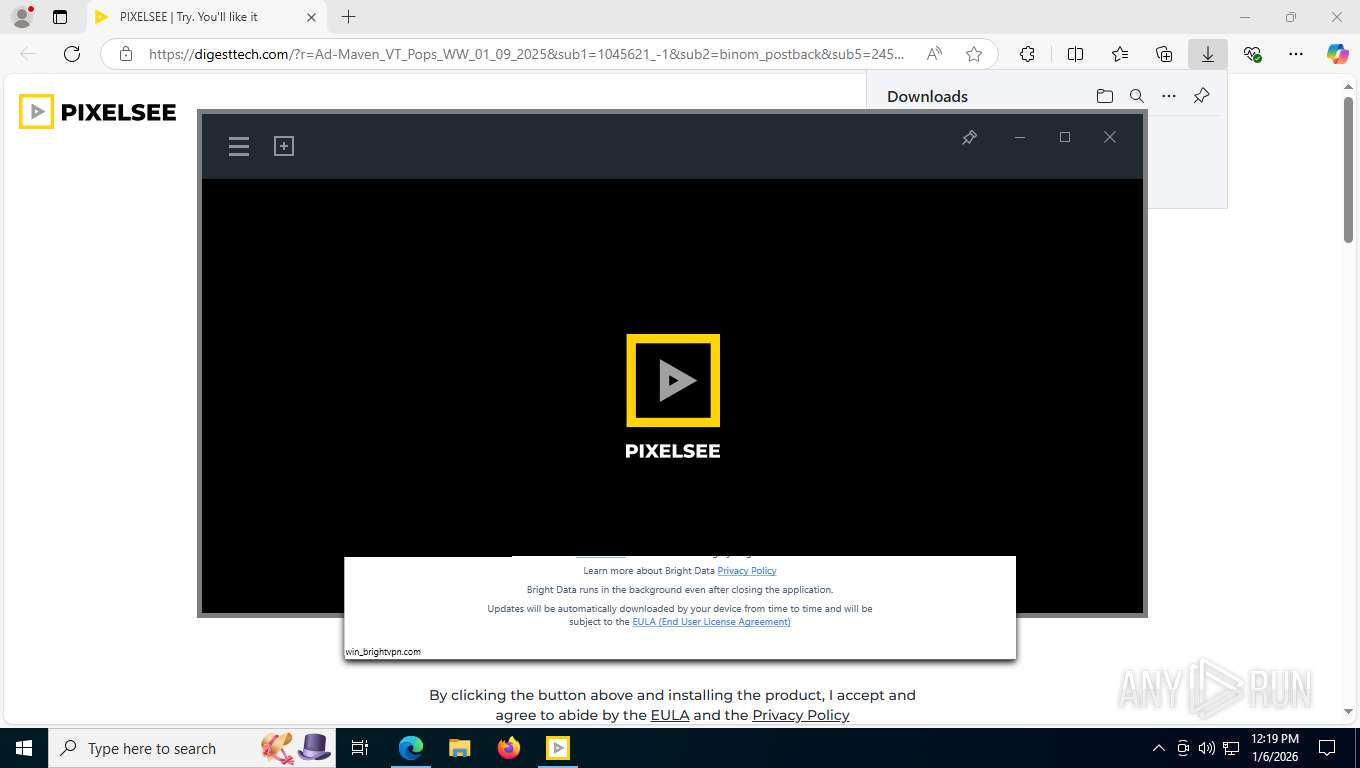Click the Privacy Policy link on the web page

[x=801, y=715]
